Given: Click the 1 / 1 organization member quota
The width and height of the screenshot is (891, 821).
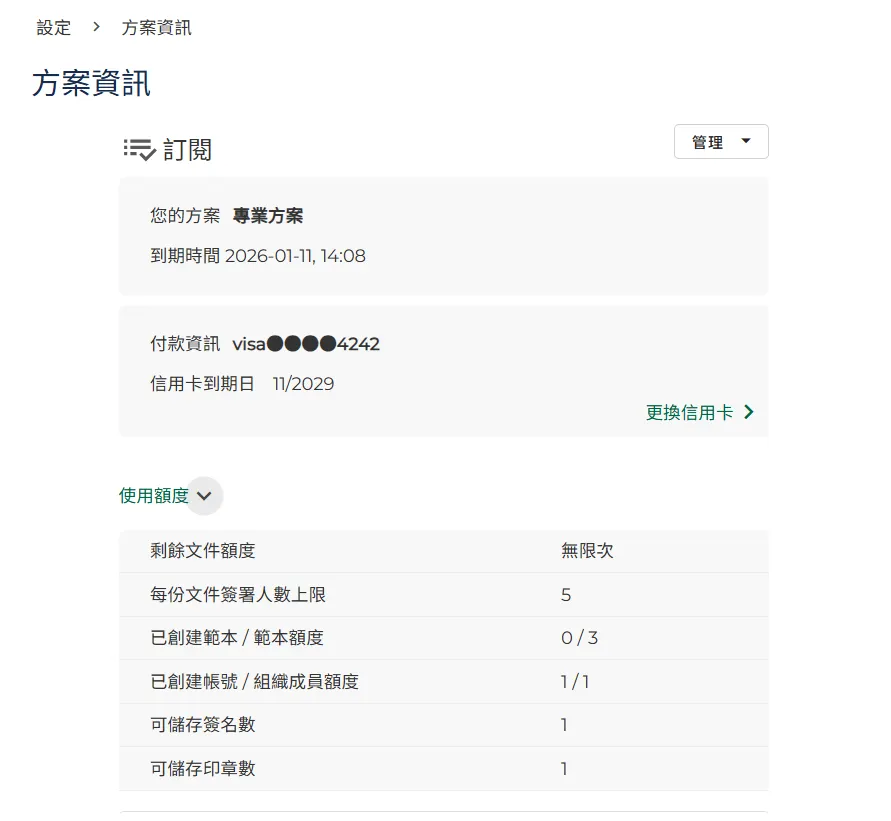Looking at the screenshot, I should coord(573,682).
